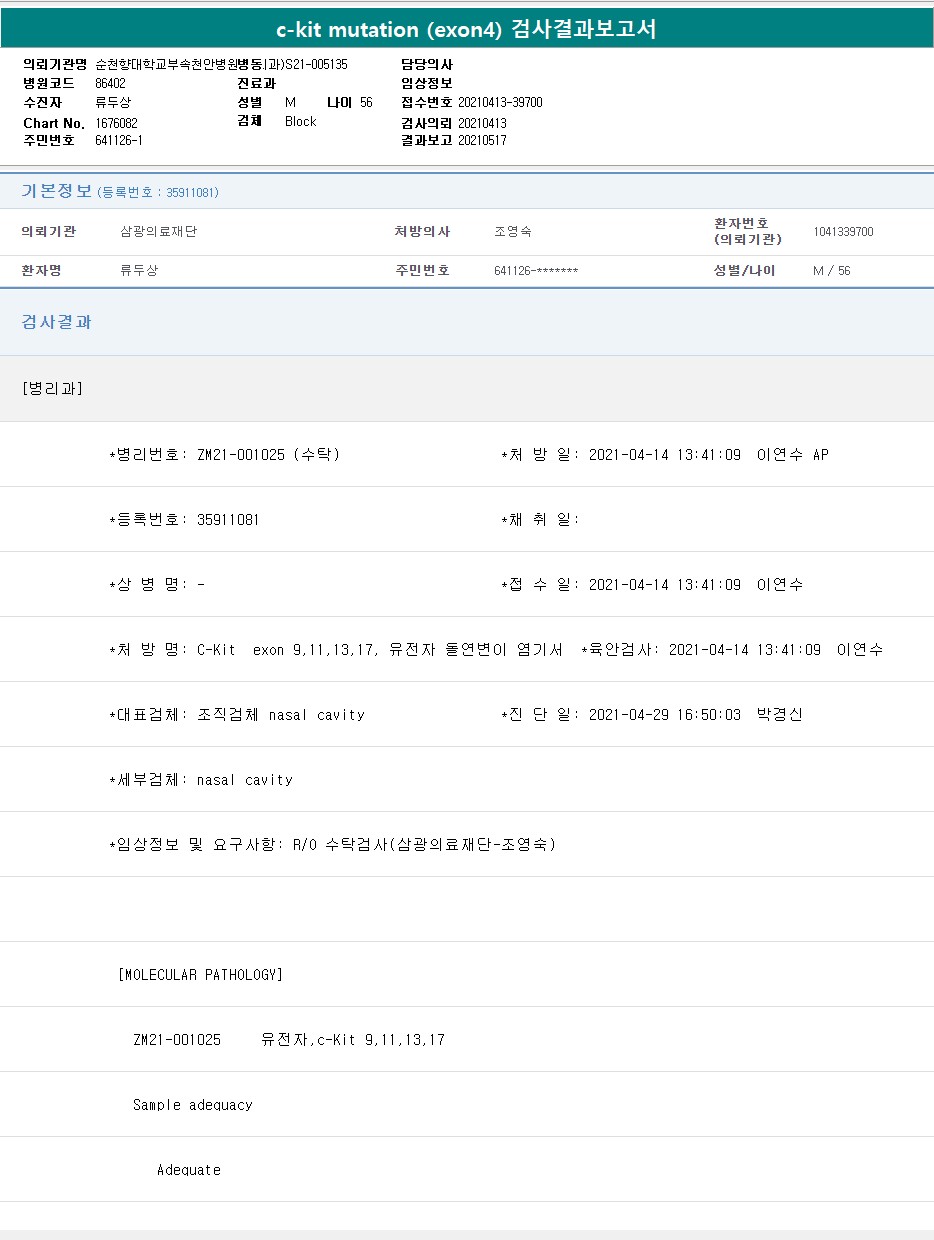The image size is (934, 1240).
Task: Select the specimen type Block
Action: (x=300, y=122)
